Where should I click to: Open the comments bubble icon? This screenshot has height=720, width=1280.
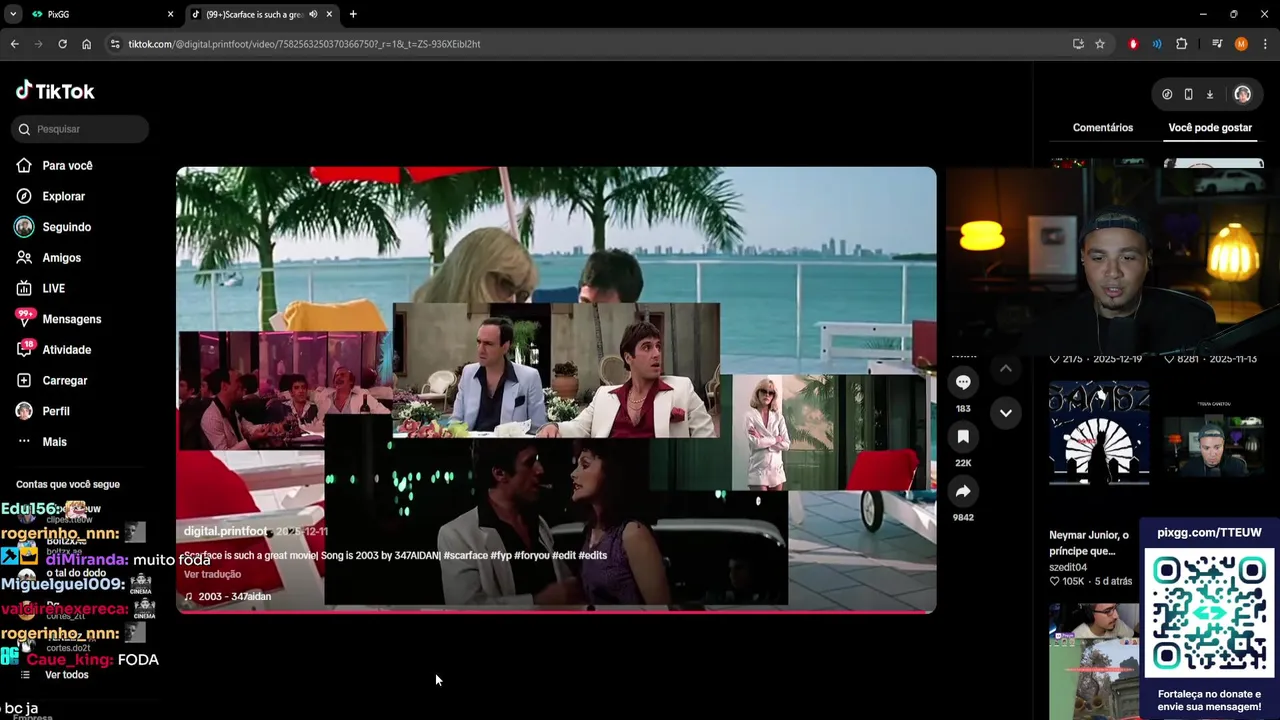pyautogui.click(x=963, y=382)
